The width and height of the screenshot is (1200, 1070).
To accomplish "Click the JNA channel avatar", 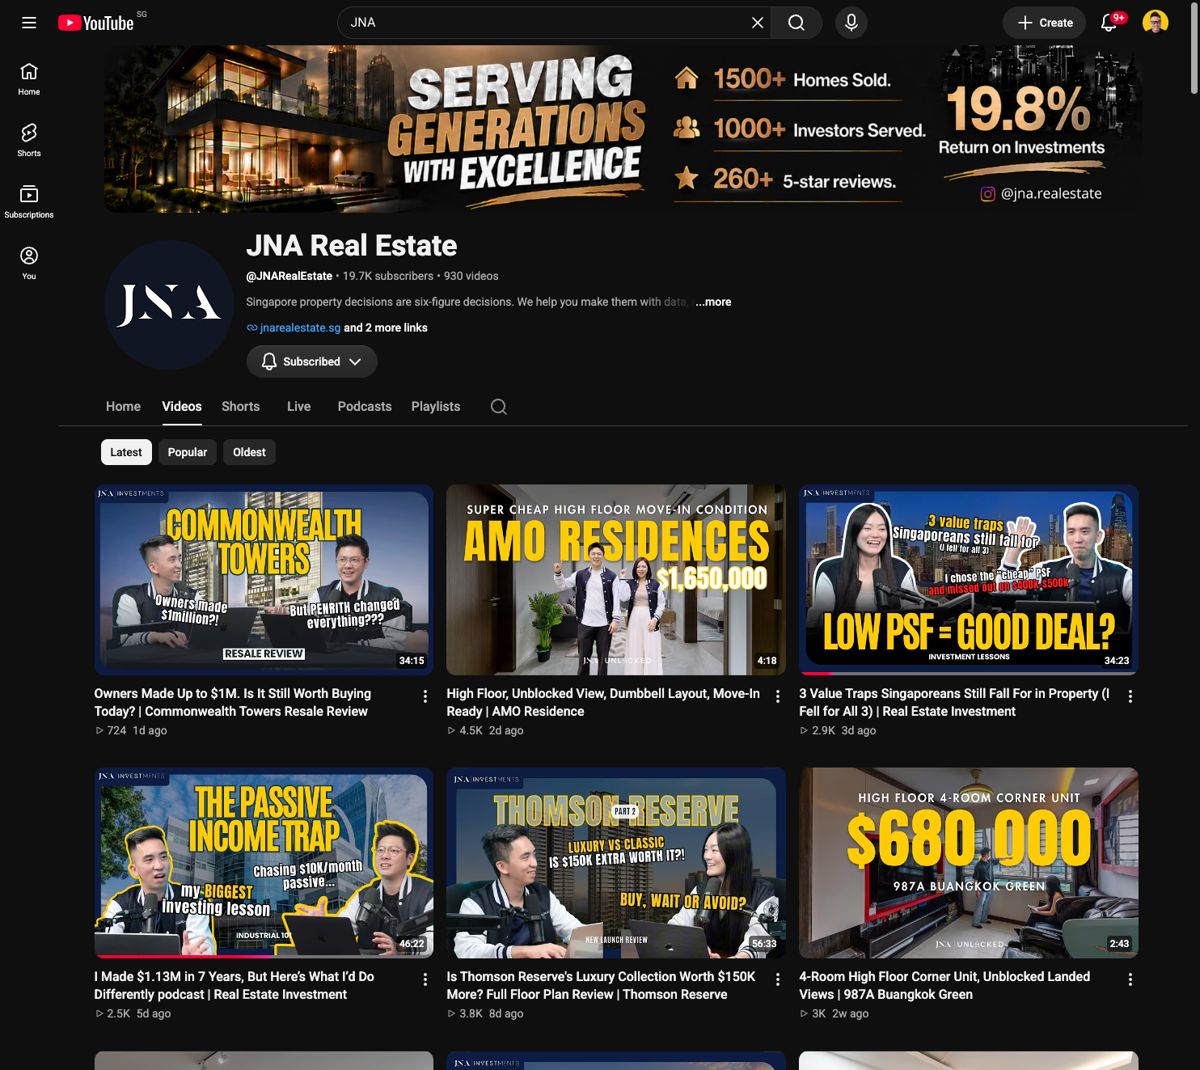I will tap(169, 305).
